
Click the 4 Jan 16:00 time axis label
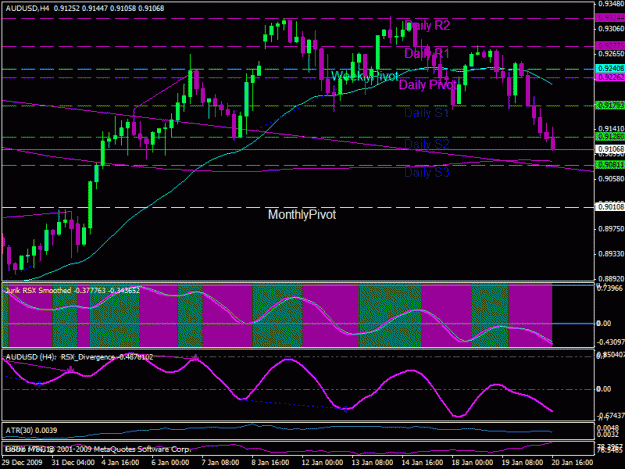pyautogui.click(x=120, y=463)
